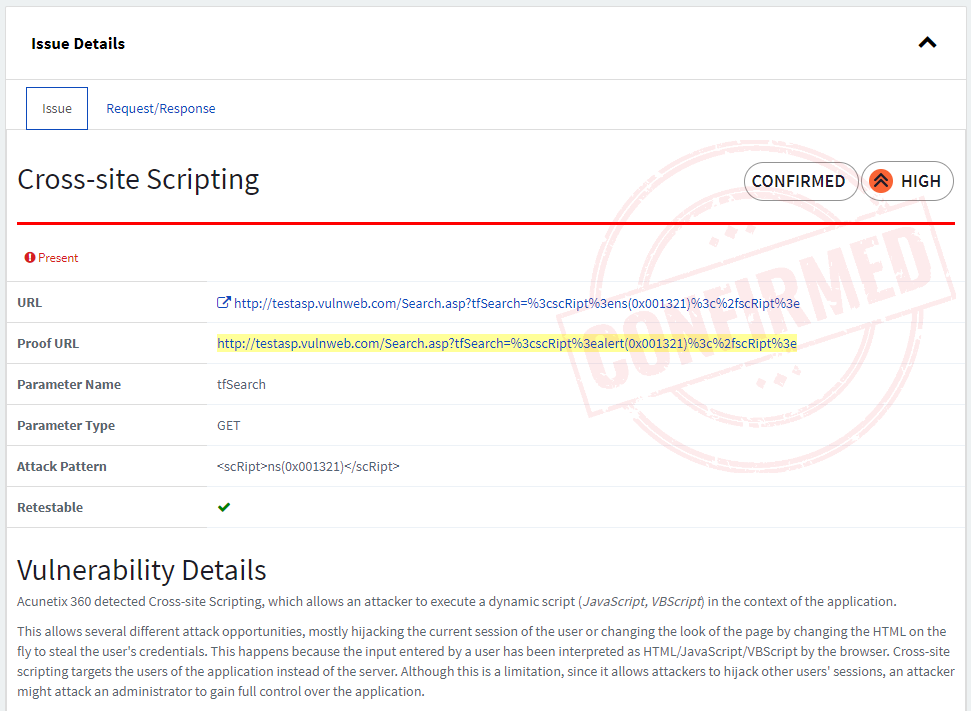Select the attack pattern scRipt value

[x=308, y=466]
